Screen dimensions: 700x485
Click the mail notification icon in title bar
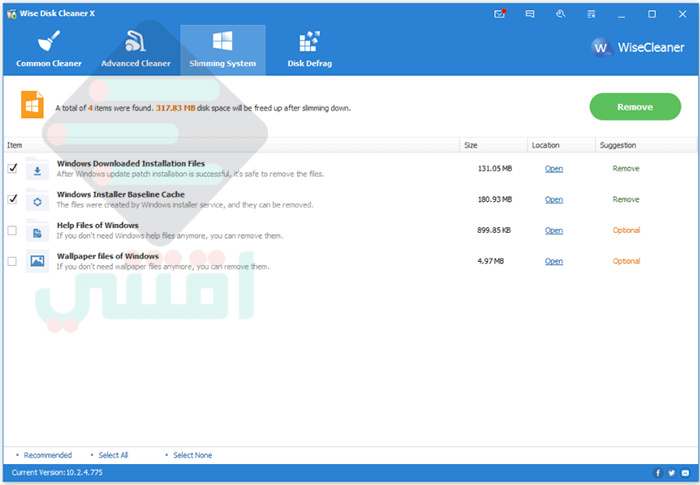point(500,14)
